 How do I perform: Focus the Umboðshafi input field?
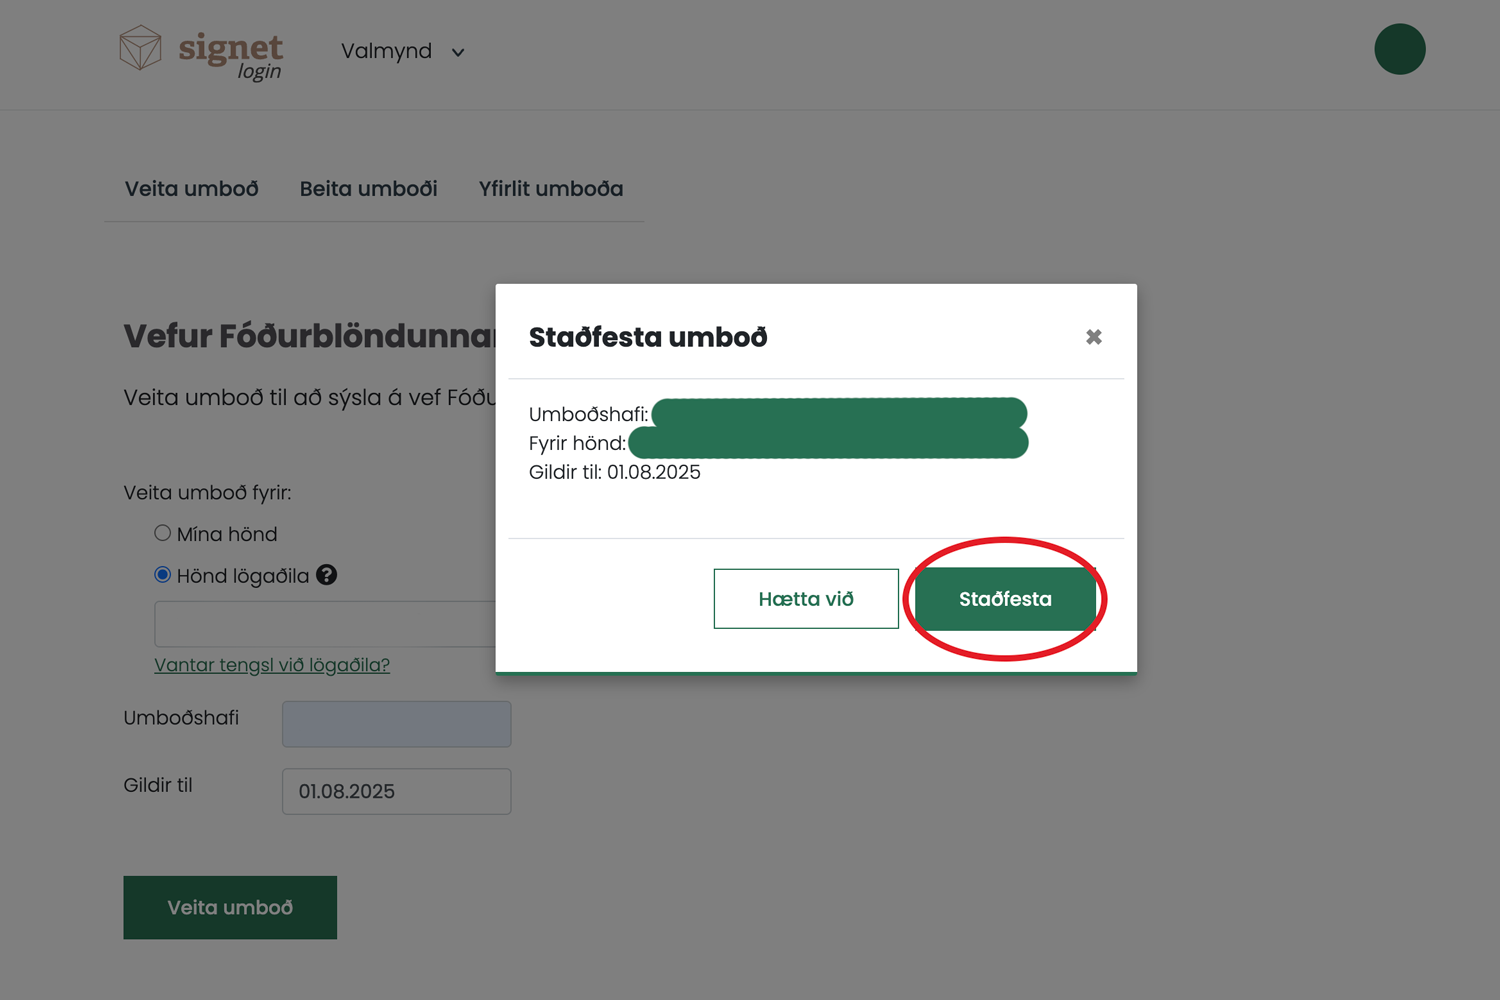coord(397,724)
